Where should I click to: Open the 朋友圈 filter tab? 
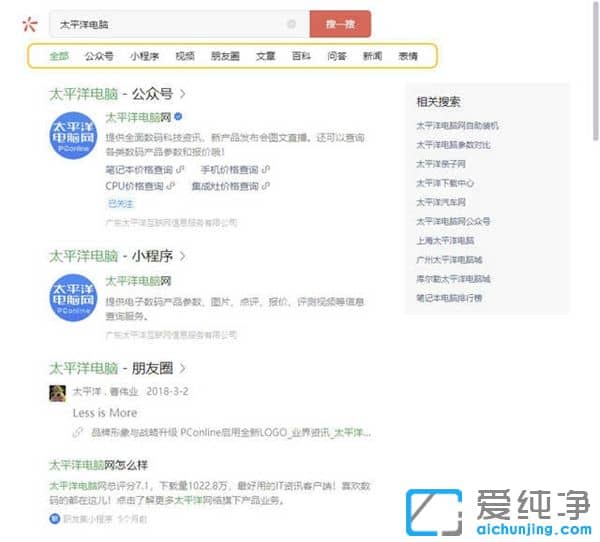pos(225,57)
